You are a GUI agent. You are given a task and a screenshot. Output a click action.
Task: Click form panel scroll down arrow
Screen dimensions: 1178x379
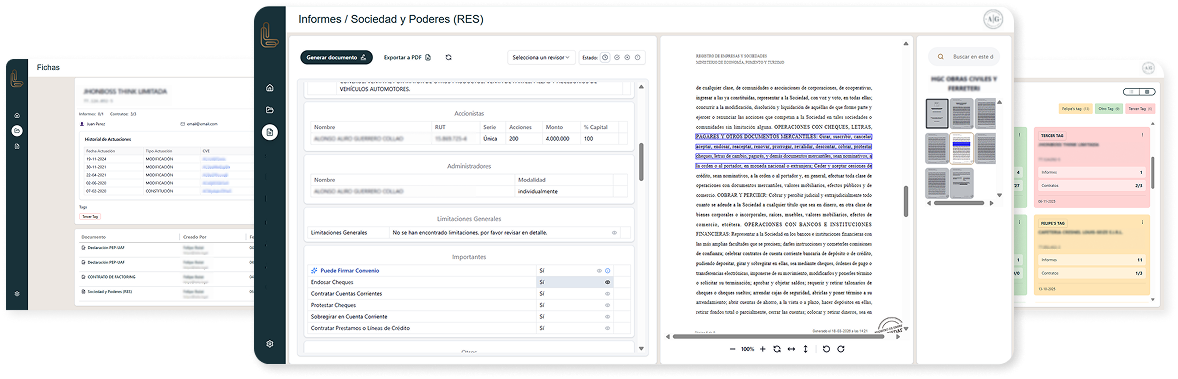click(641, 349)
